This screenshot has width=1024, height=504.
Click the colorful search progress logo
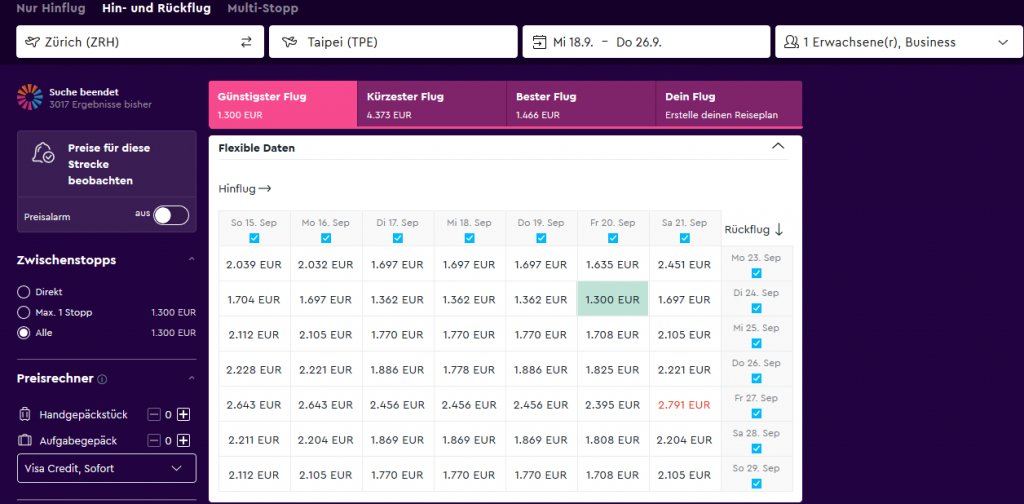click(29, 97)
